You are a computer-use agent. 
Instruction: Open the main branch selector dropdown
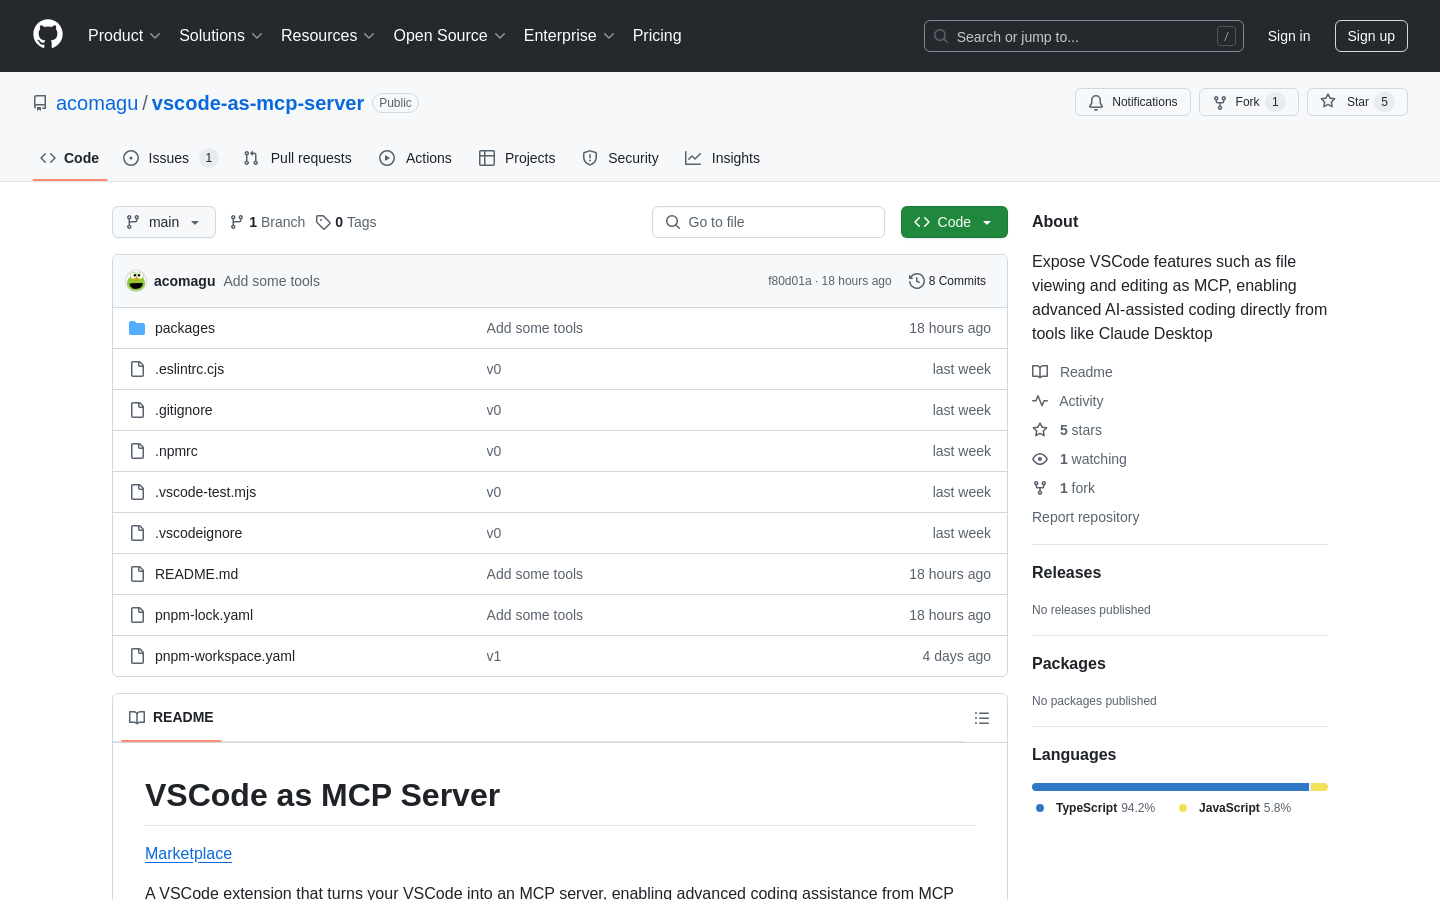click(x=164, y=222)
